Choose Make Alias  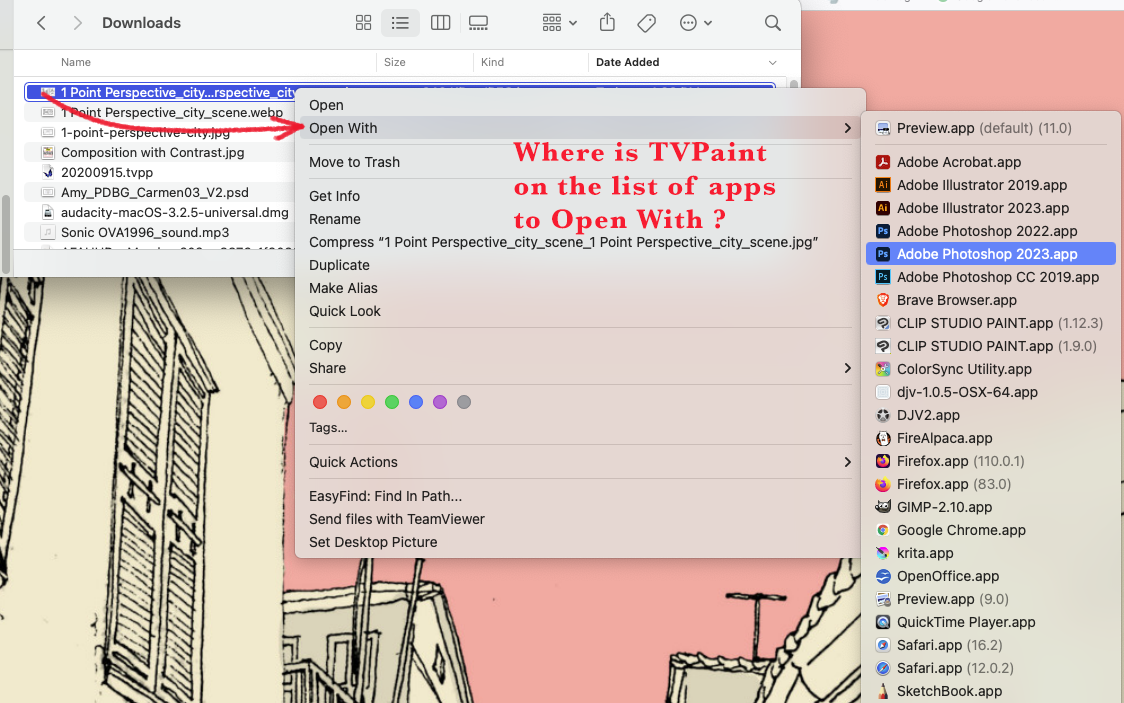pos(343,288)
